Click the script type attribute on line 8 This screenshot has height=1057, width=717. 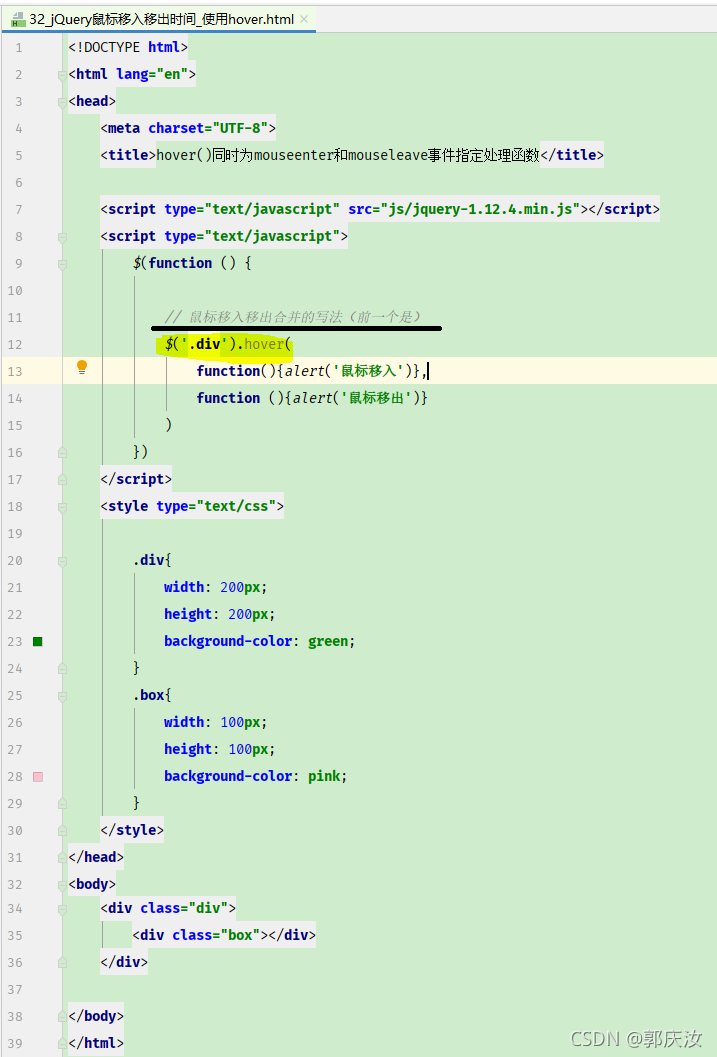[252, 236]
